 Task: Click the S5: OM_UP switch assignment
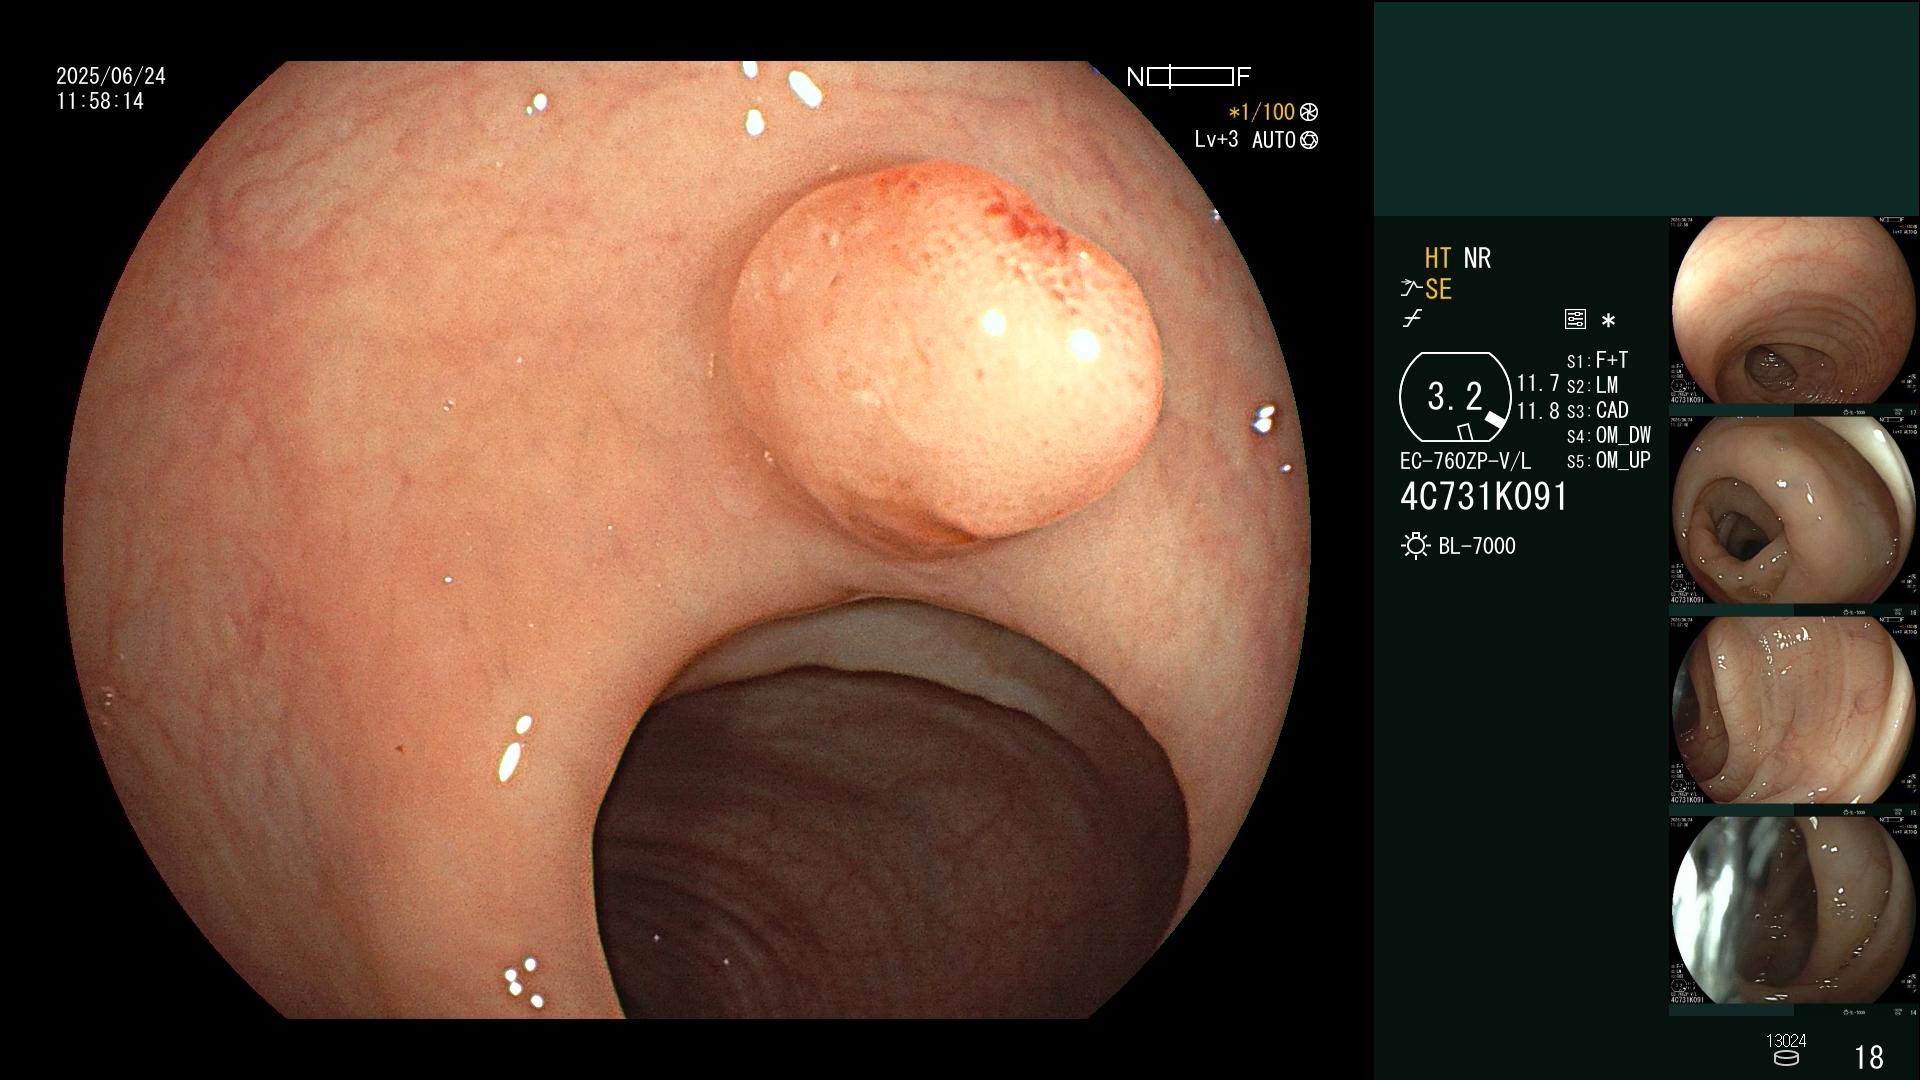(x=1609, y=460)
